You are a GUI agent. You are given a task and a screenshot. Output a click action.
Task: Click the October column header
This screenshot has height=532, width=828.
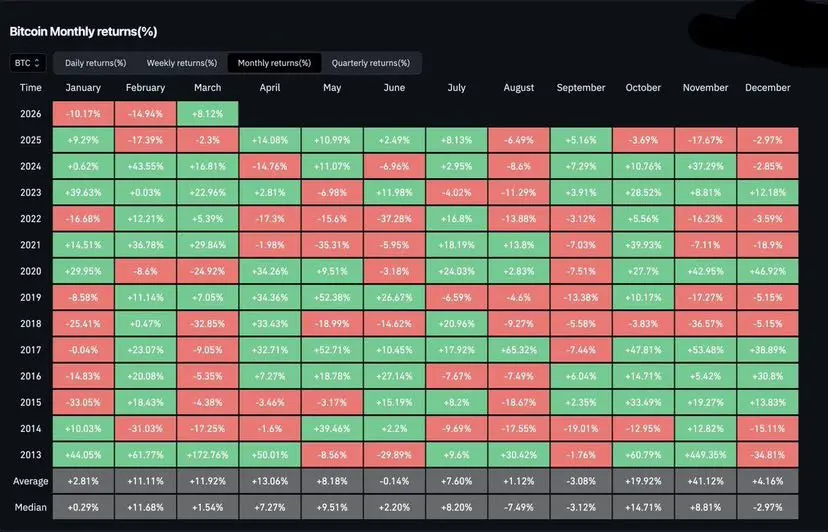click(643, 88)
